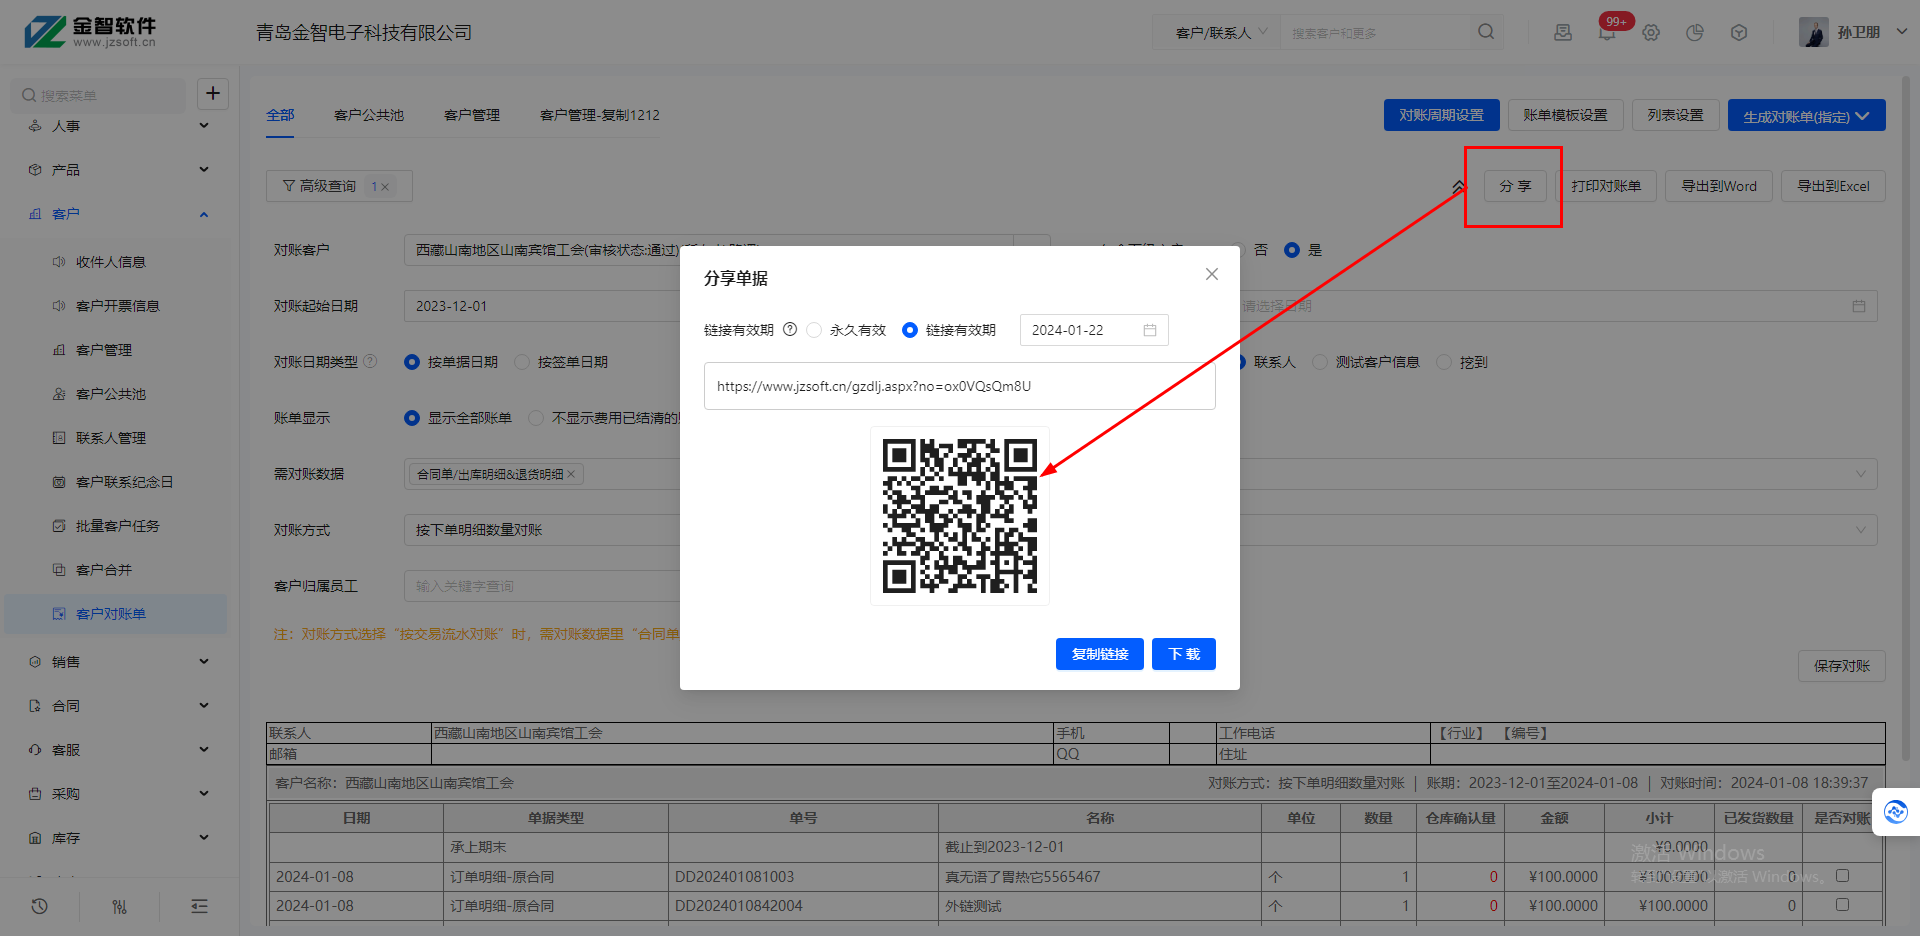Collapse the sidebar using the menu fold icon

200,906
